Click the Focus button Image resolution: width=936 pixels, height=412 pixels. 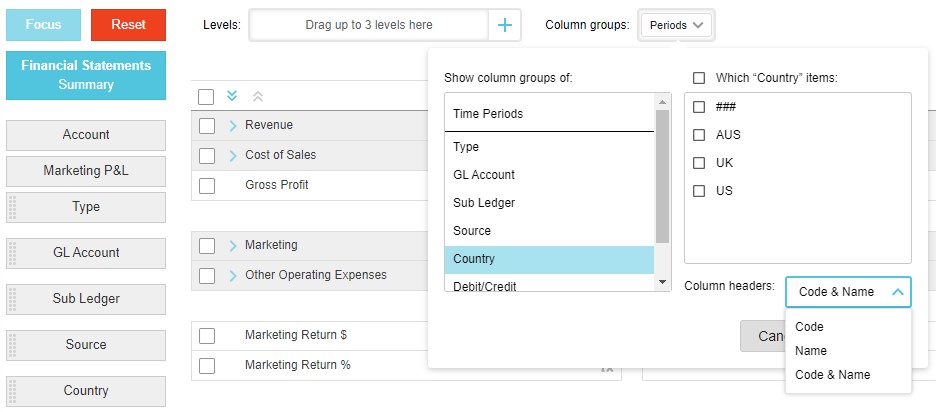tap(43, 25)
